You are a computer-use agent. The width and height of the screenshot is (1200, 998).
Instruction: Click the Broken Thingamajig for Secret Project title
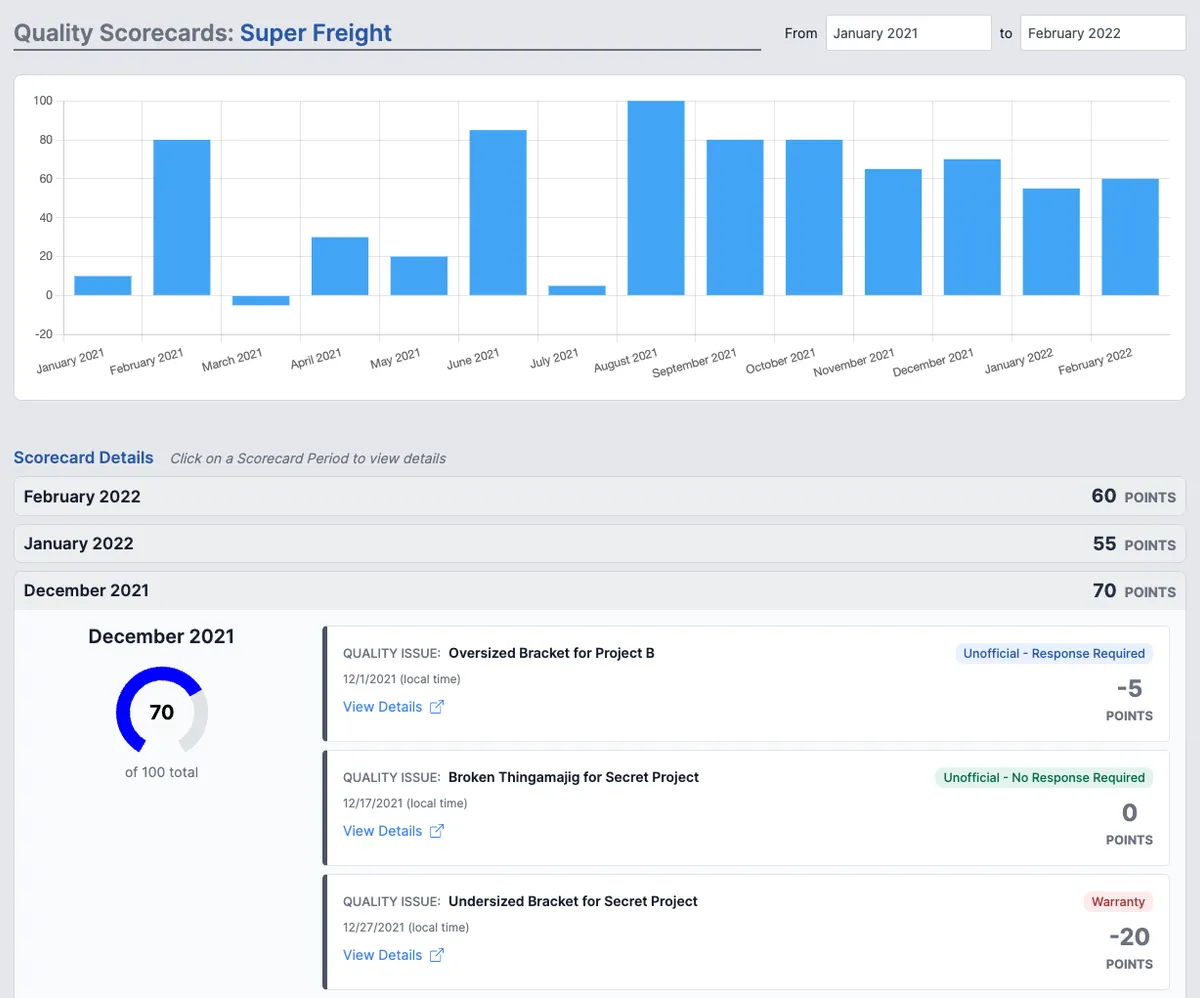tap(574, 777)
